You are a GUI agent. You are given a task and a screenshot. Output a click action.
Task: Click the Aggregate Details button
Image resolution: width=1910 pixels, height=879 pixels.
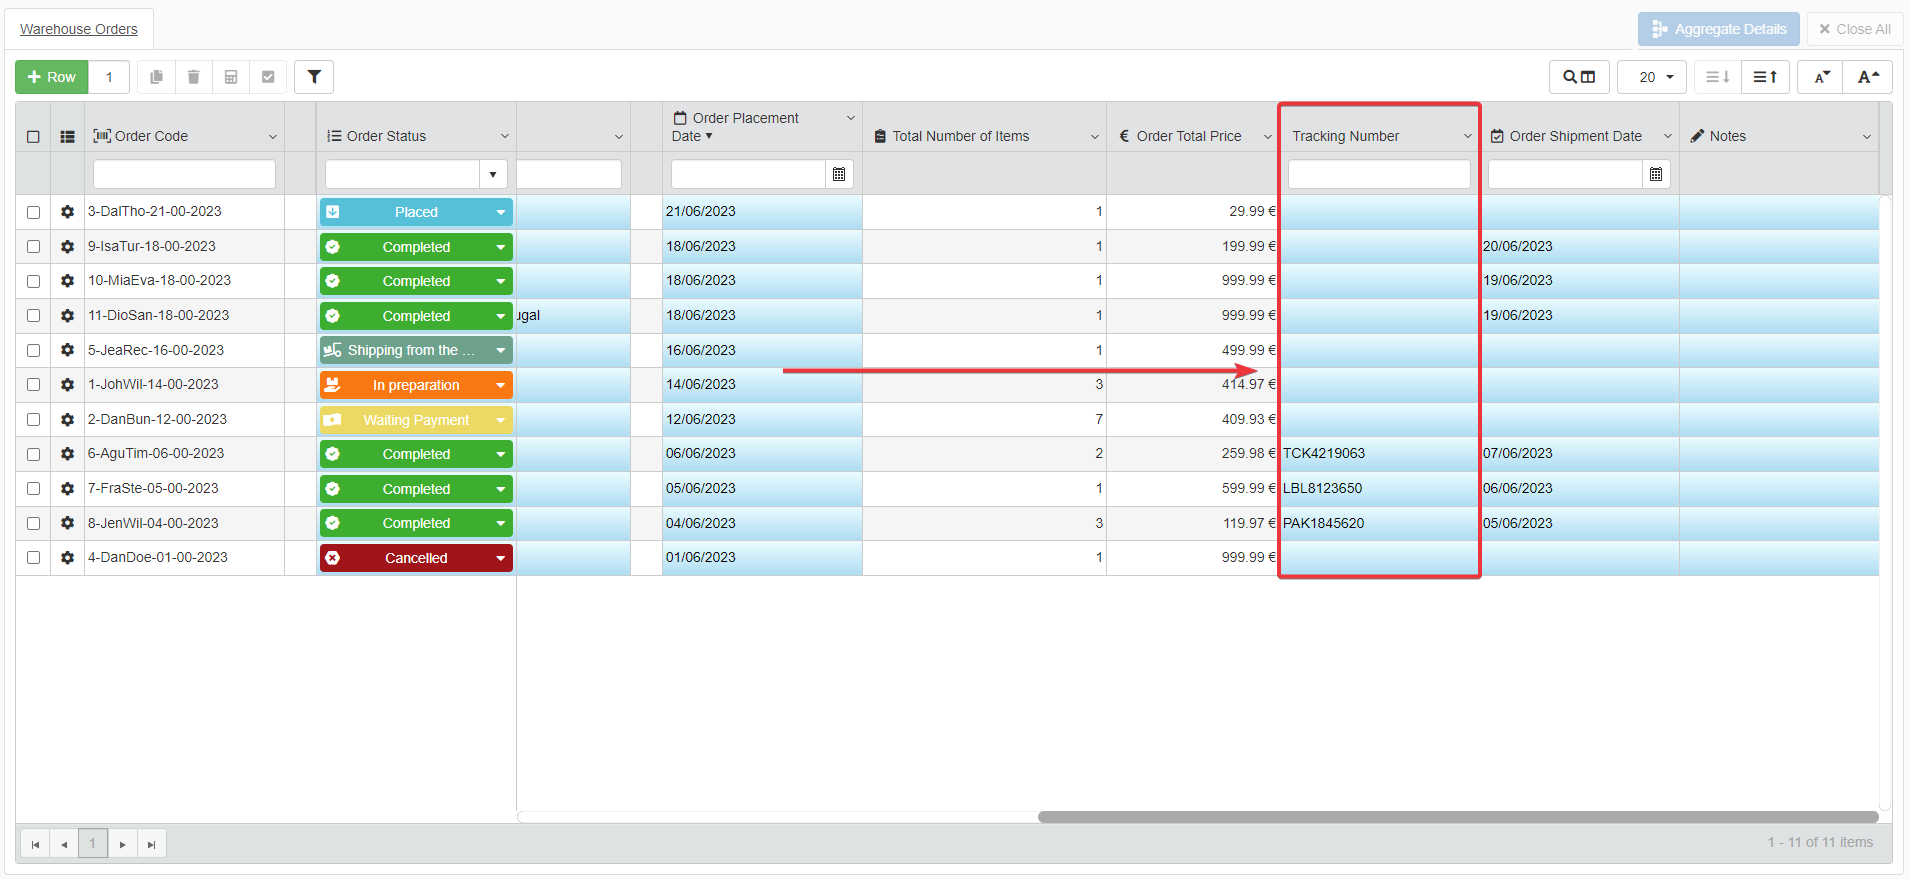coord(1718,29)
